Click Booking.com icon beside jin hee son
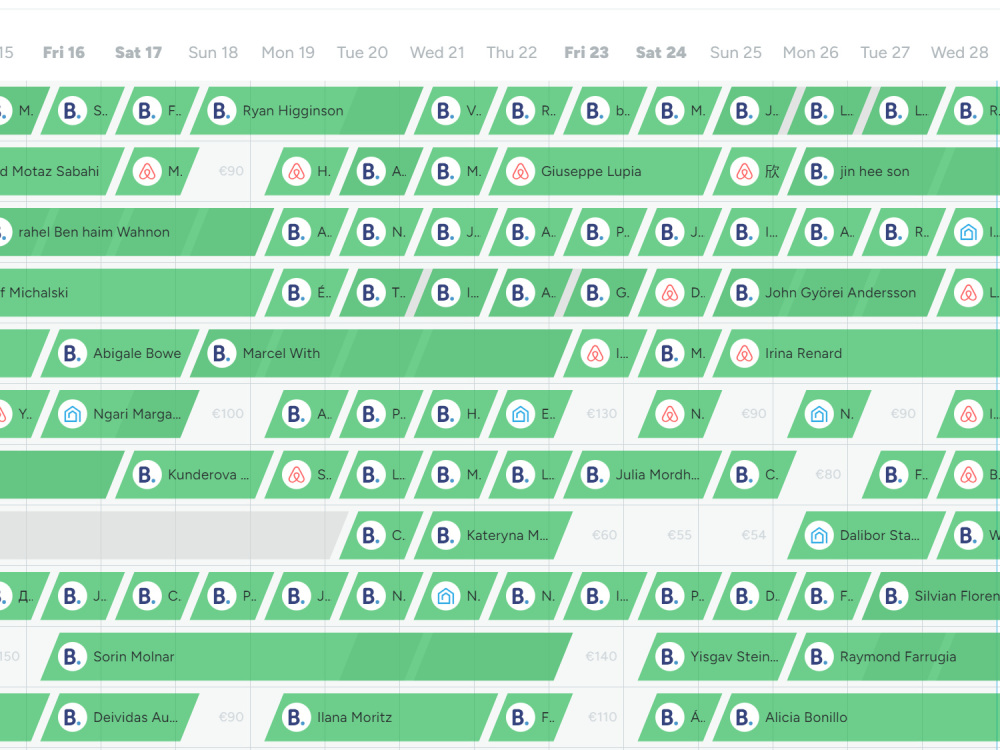The width and height of the screenshot is (1000, 750). 818,172
